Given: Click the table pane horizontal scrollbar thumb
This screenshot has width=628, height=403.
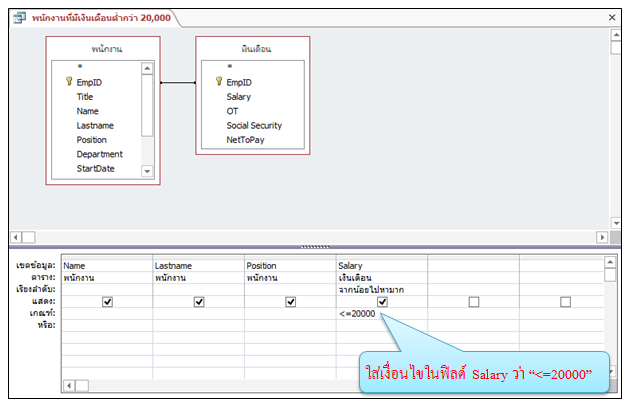Looking at the screenshot, I should coord(28,237).
